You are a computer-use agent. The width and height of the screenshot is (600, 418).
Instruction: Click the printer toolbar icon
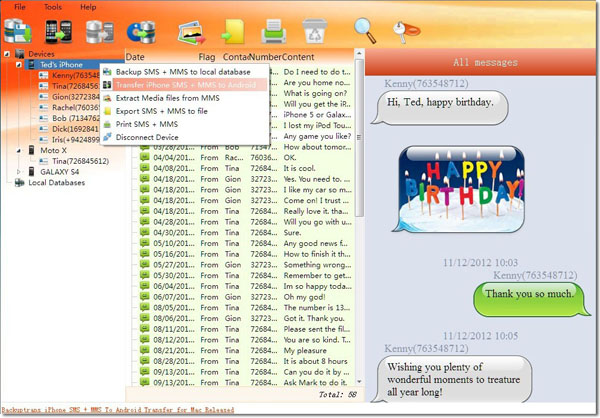coord(274,31)
